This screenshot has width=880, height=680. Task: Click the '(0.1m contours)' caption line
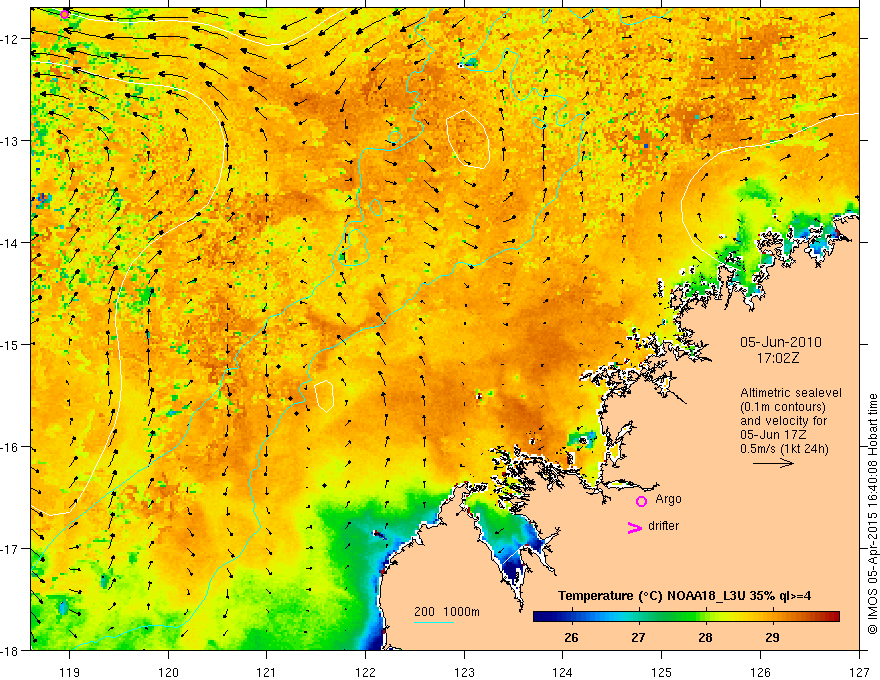click(783, 407)
